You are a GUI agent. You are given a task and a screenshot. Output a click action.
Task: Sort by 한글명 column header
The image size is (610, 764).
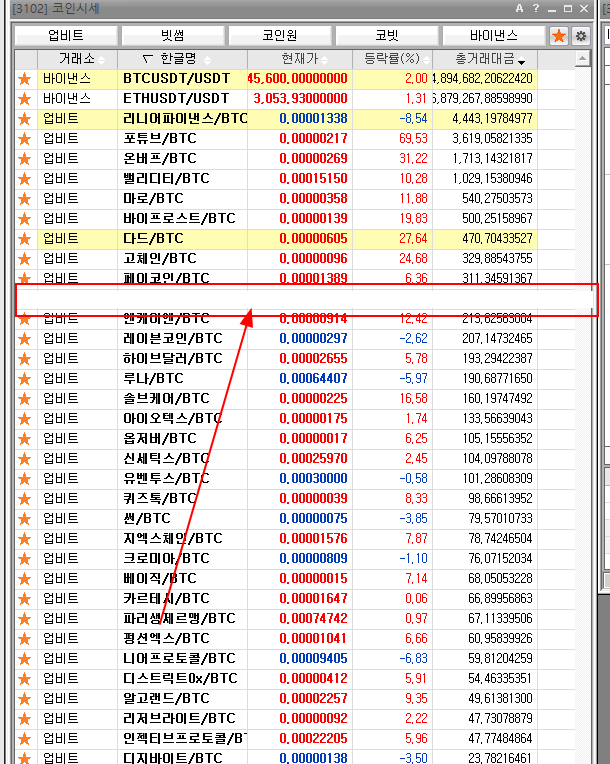182,59
